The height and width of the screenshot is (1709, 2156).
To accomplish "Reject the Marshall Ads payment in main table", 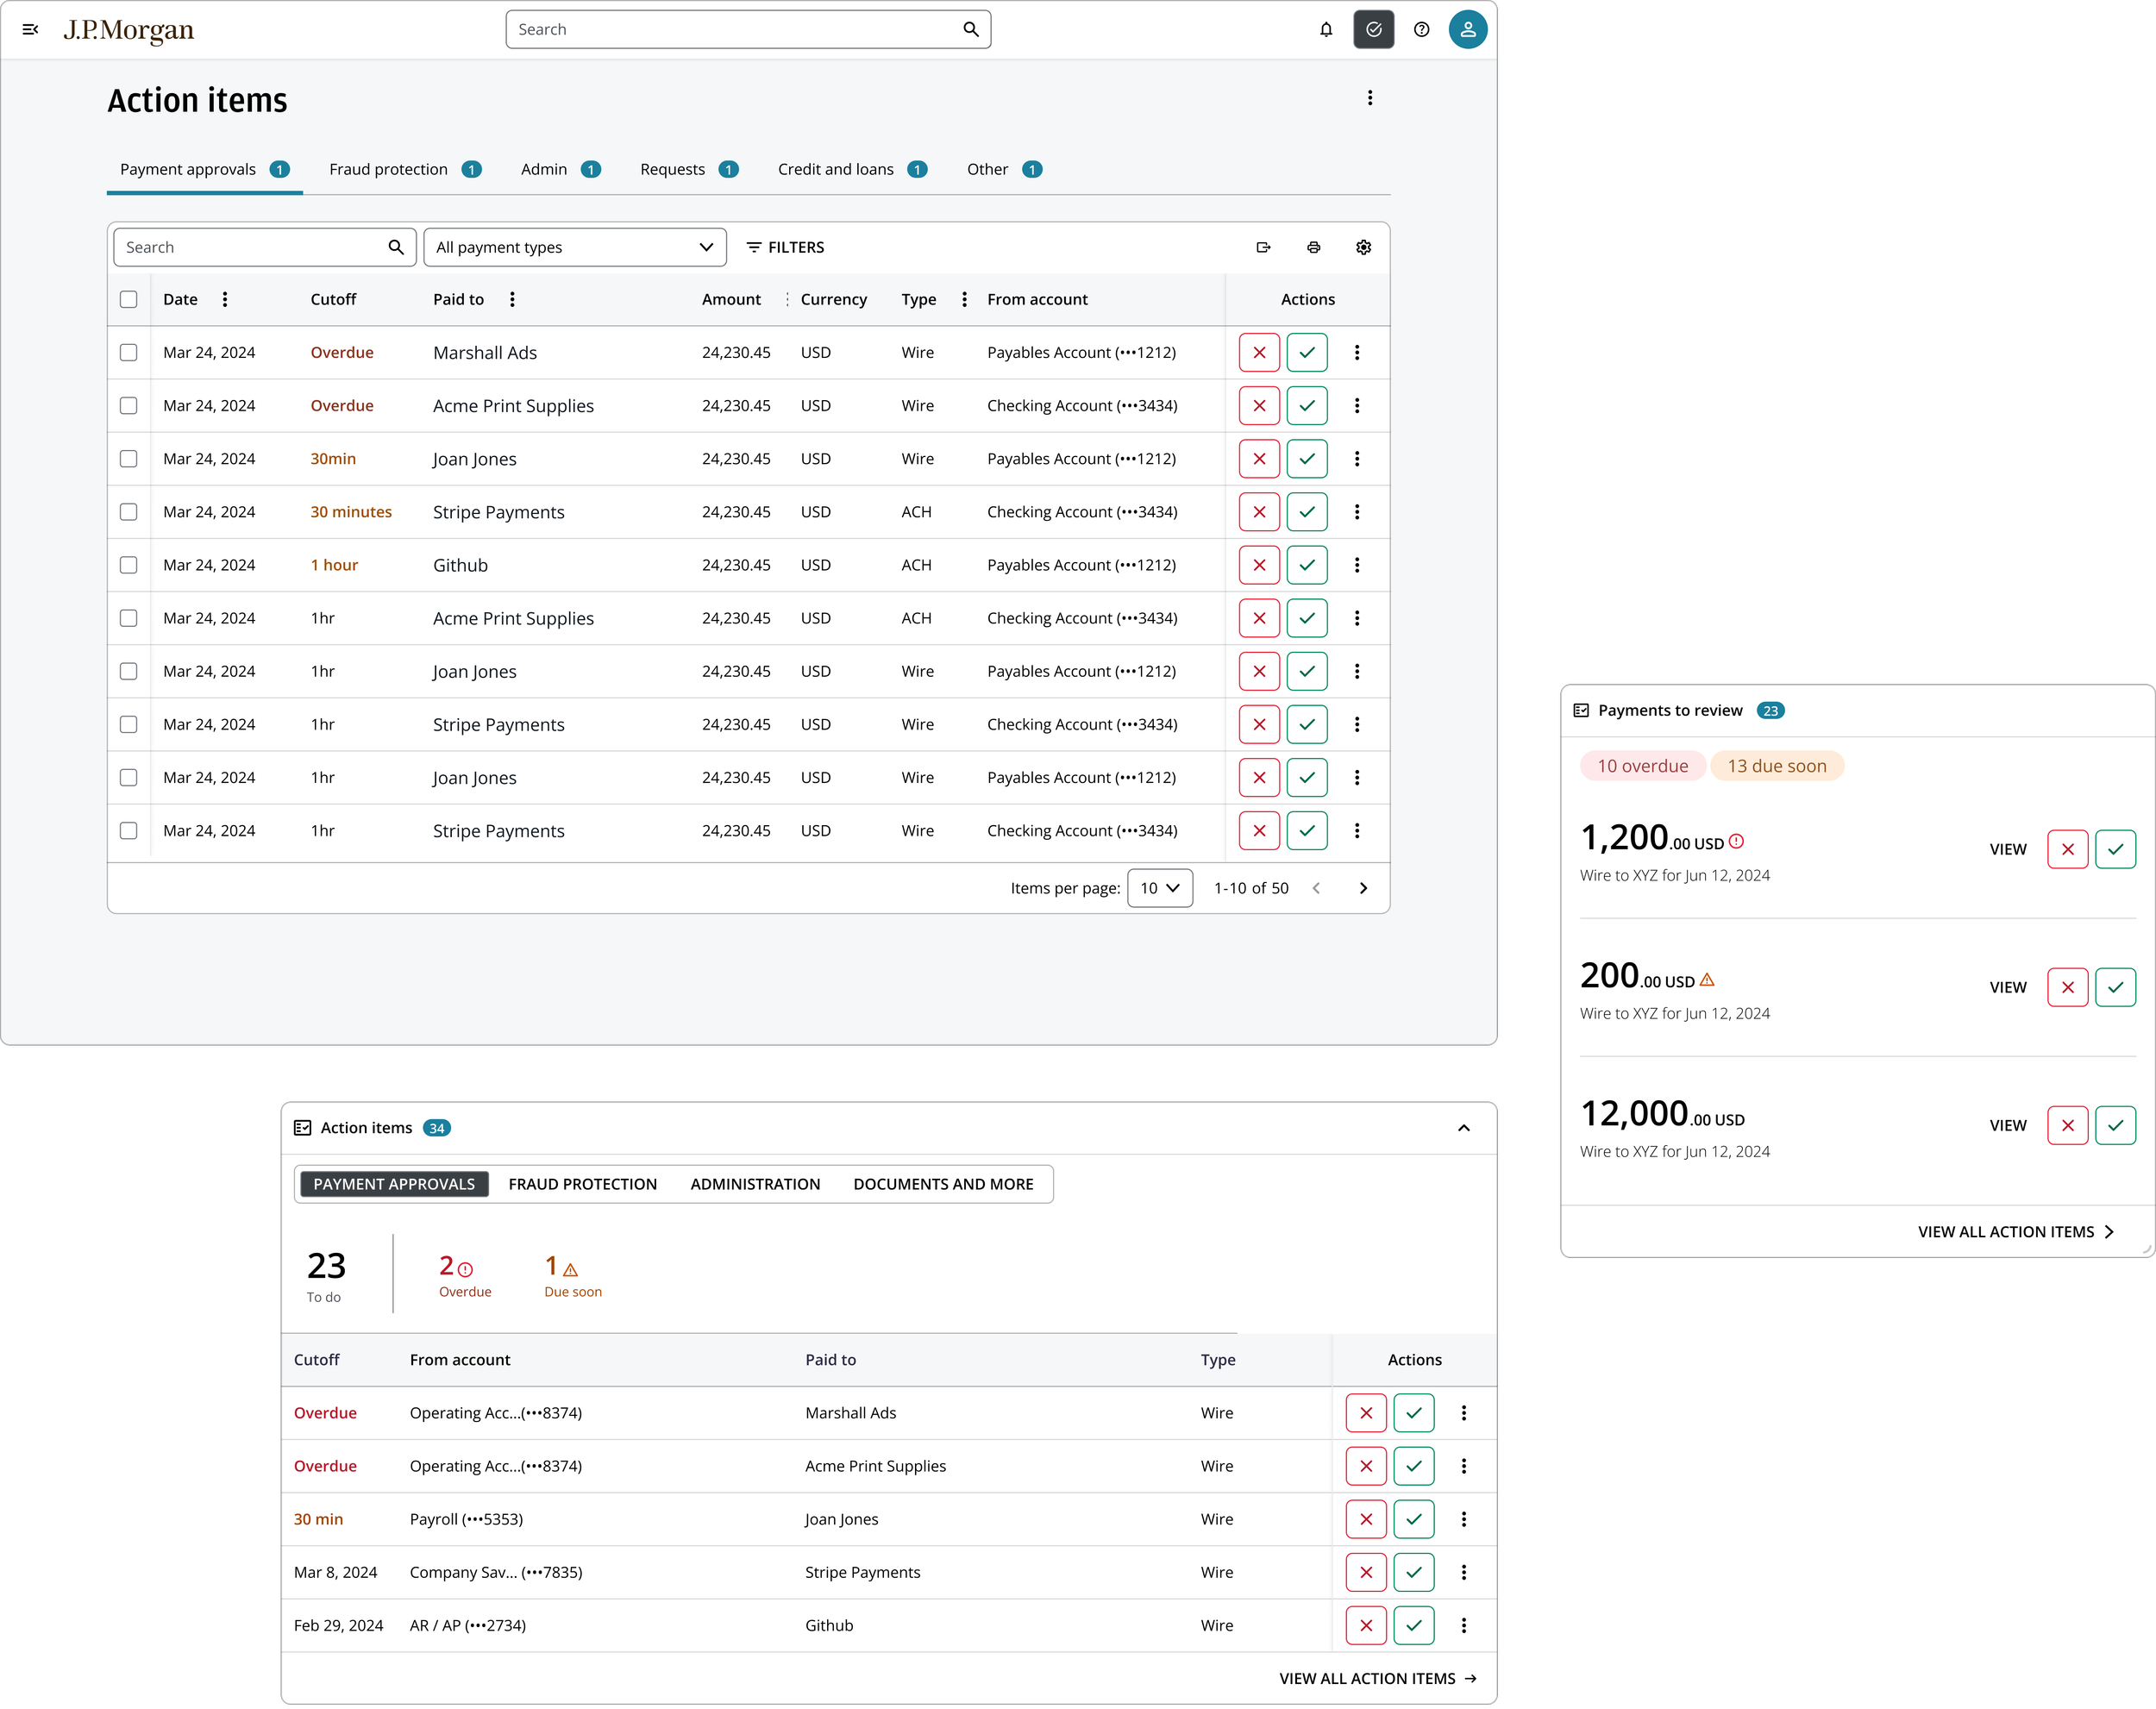I will [x=1259, y=352].
